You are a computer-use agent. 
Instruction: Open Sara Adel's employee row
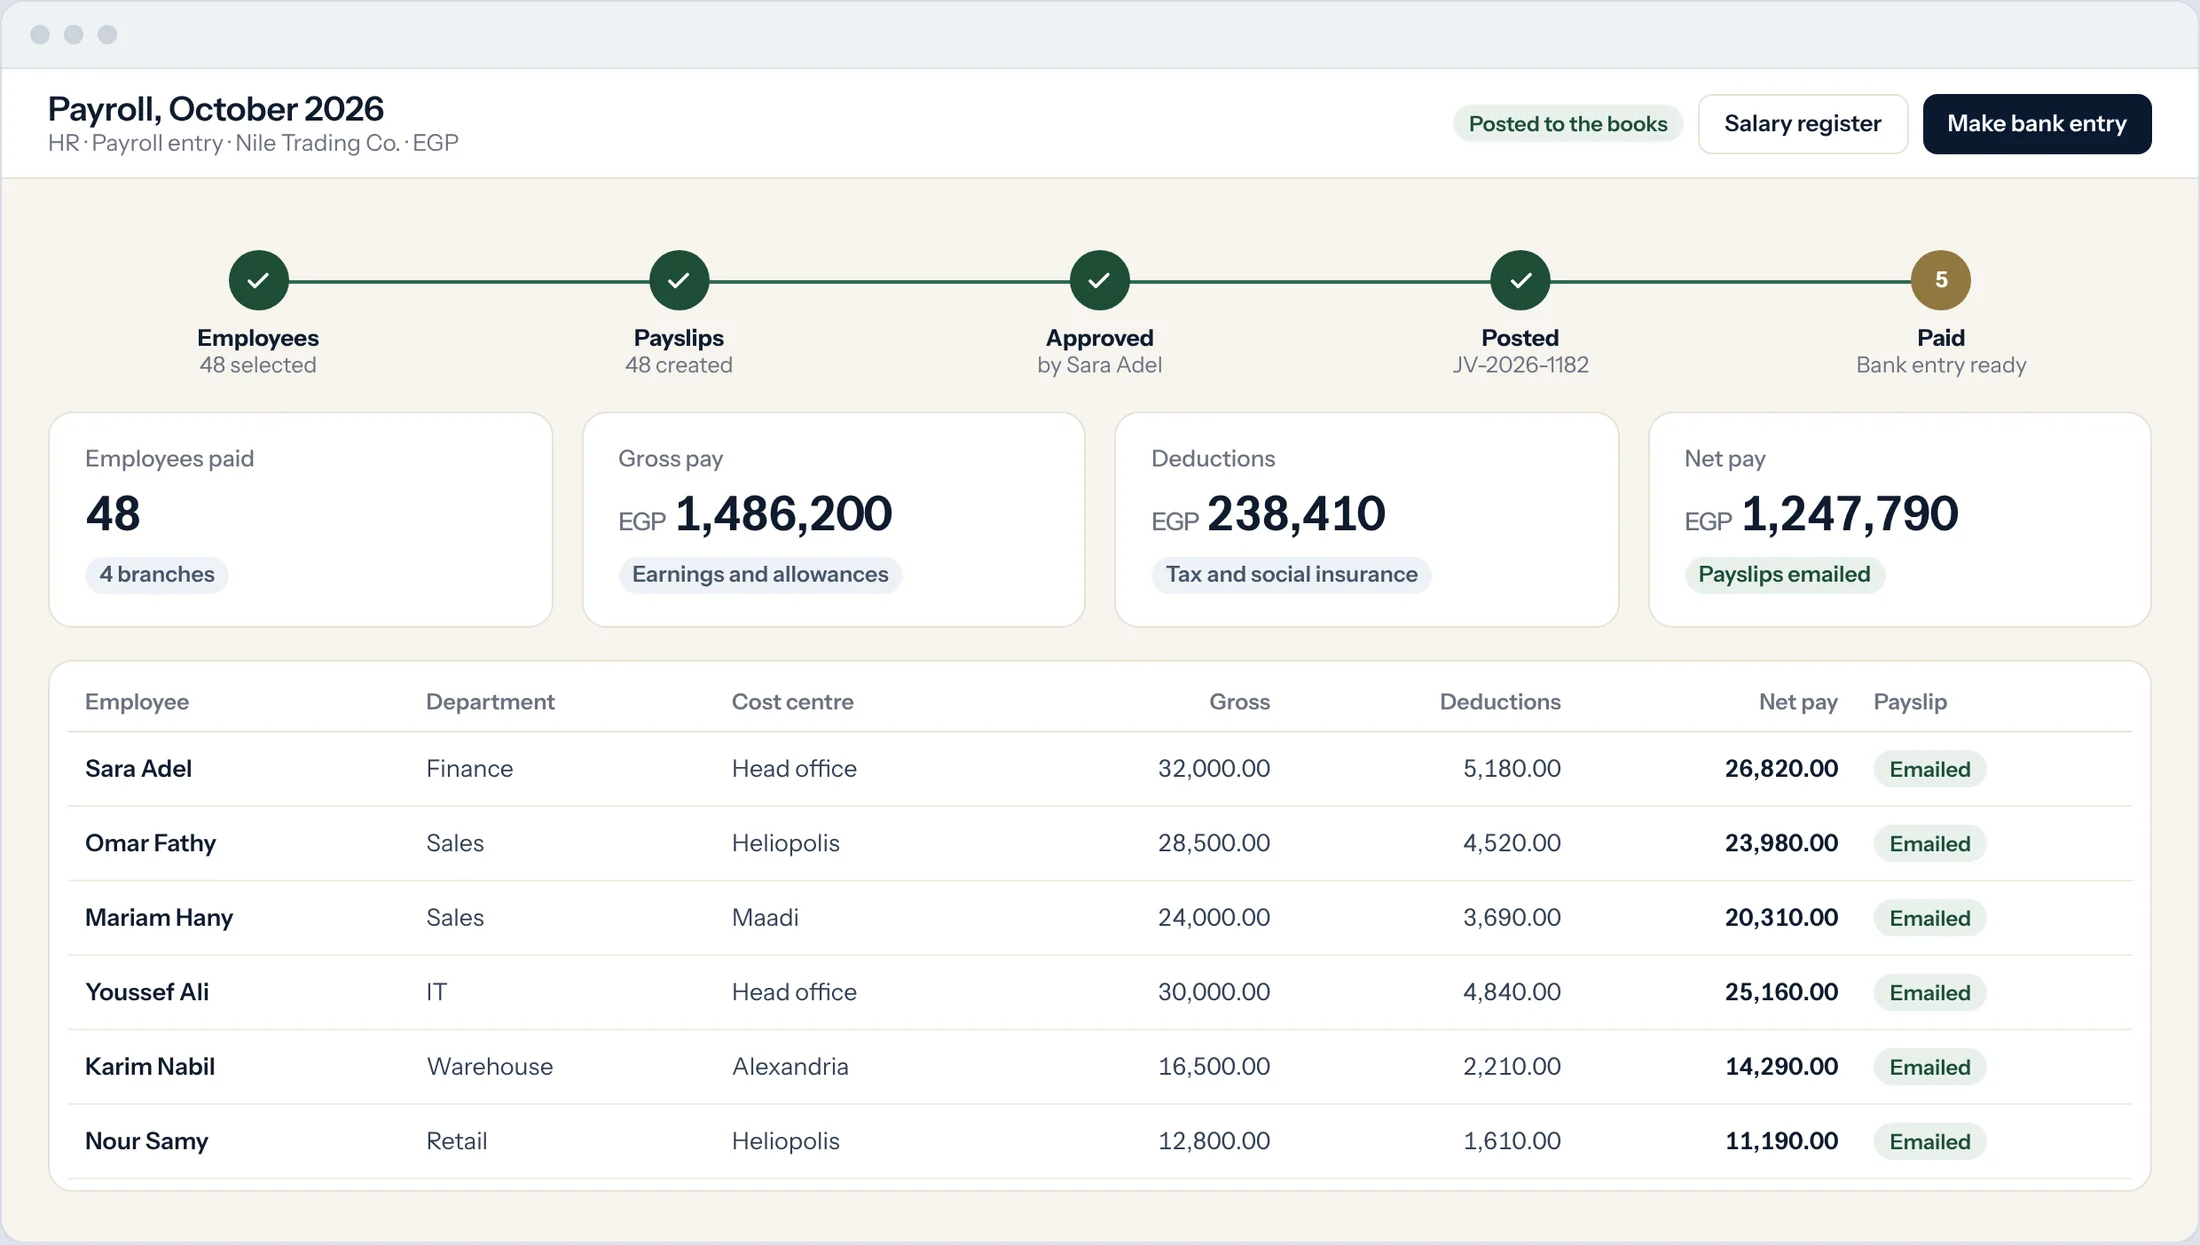(1099, 769)
